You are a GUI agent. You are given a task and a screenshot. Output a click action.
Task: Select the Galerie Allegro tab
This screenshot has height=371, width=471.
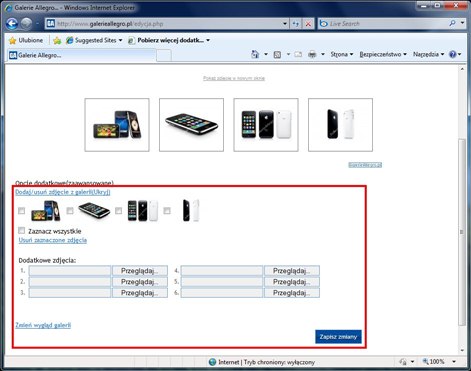pyautogui.click(x=81, y=55)
